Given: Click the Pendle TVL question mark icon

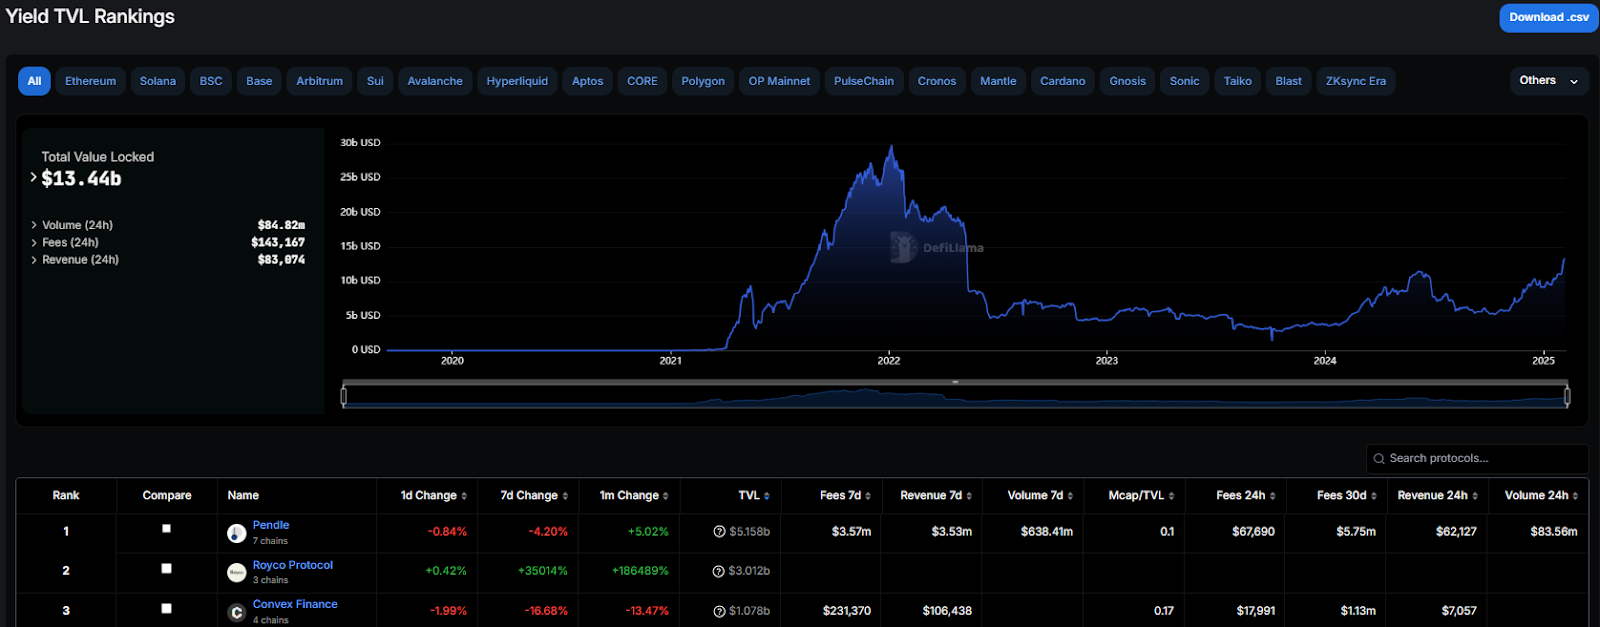Looking at the screenshot, I should pyautogui.click(x=719, y=532).
